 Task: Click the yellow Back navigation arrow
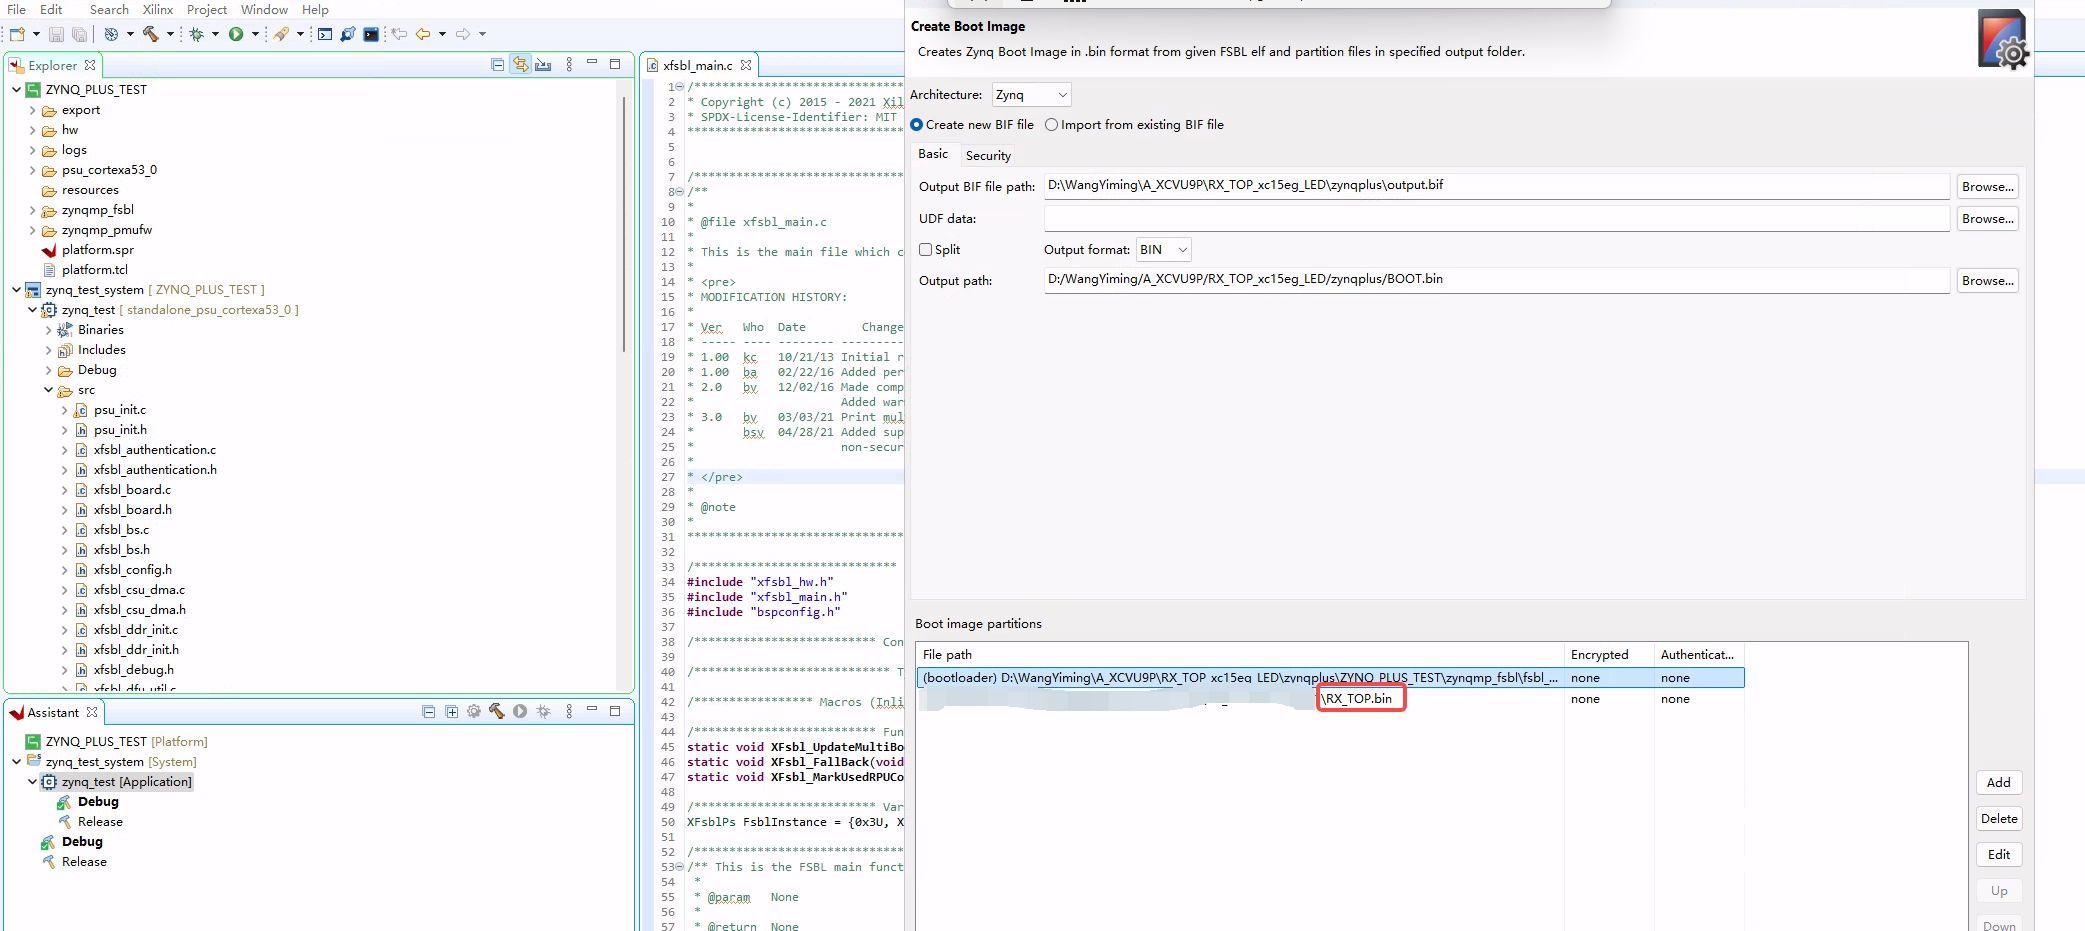coord(423,34)
